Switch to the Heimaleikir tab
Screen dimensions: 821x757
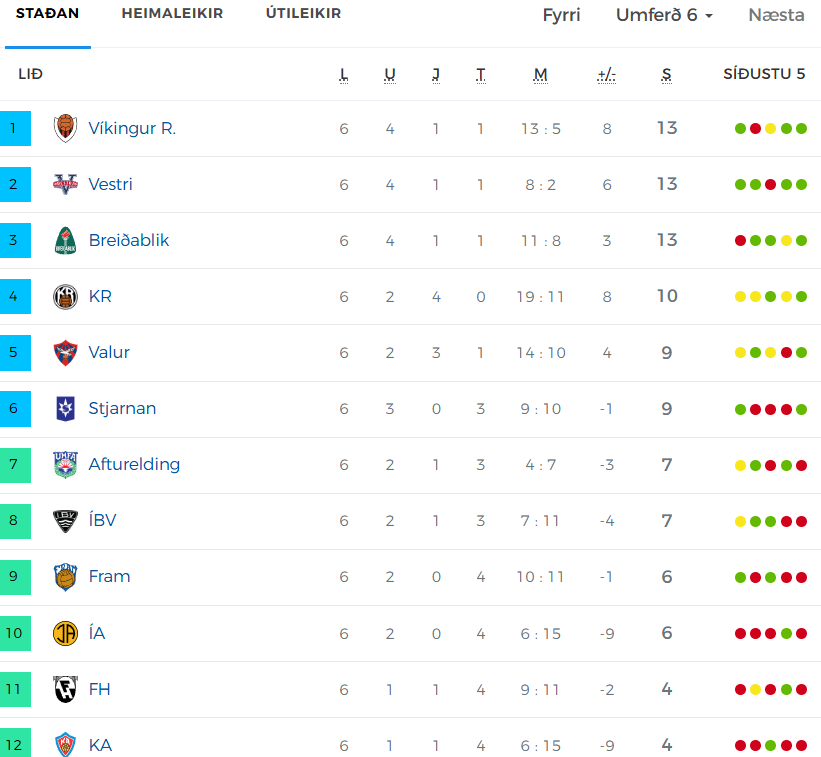point(172,13)
